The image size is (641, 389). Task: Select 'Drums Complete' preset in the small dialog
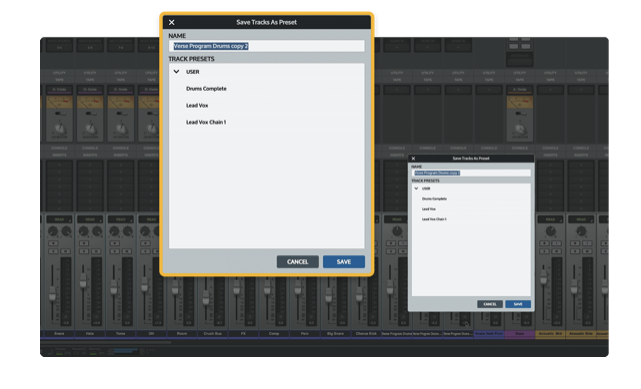434,199
